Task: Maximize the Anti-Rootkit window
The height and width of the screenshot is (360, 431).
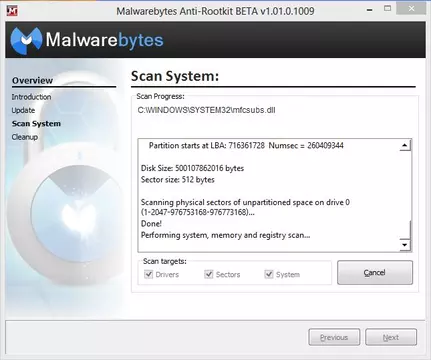Action: 387,9
